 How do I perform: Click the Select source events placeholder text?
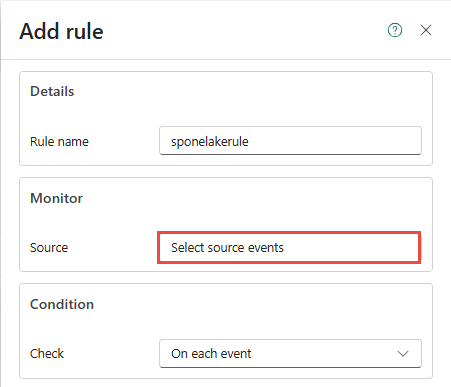[227, 248]
